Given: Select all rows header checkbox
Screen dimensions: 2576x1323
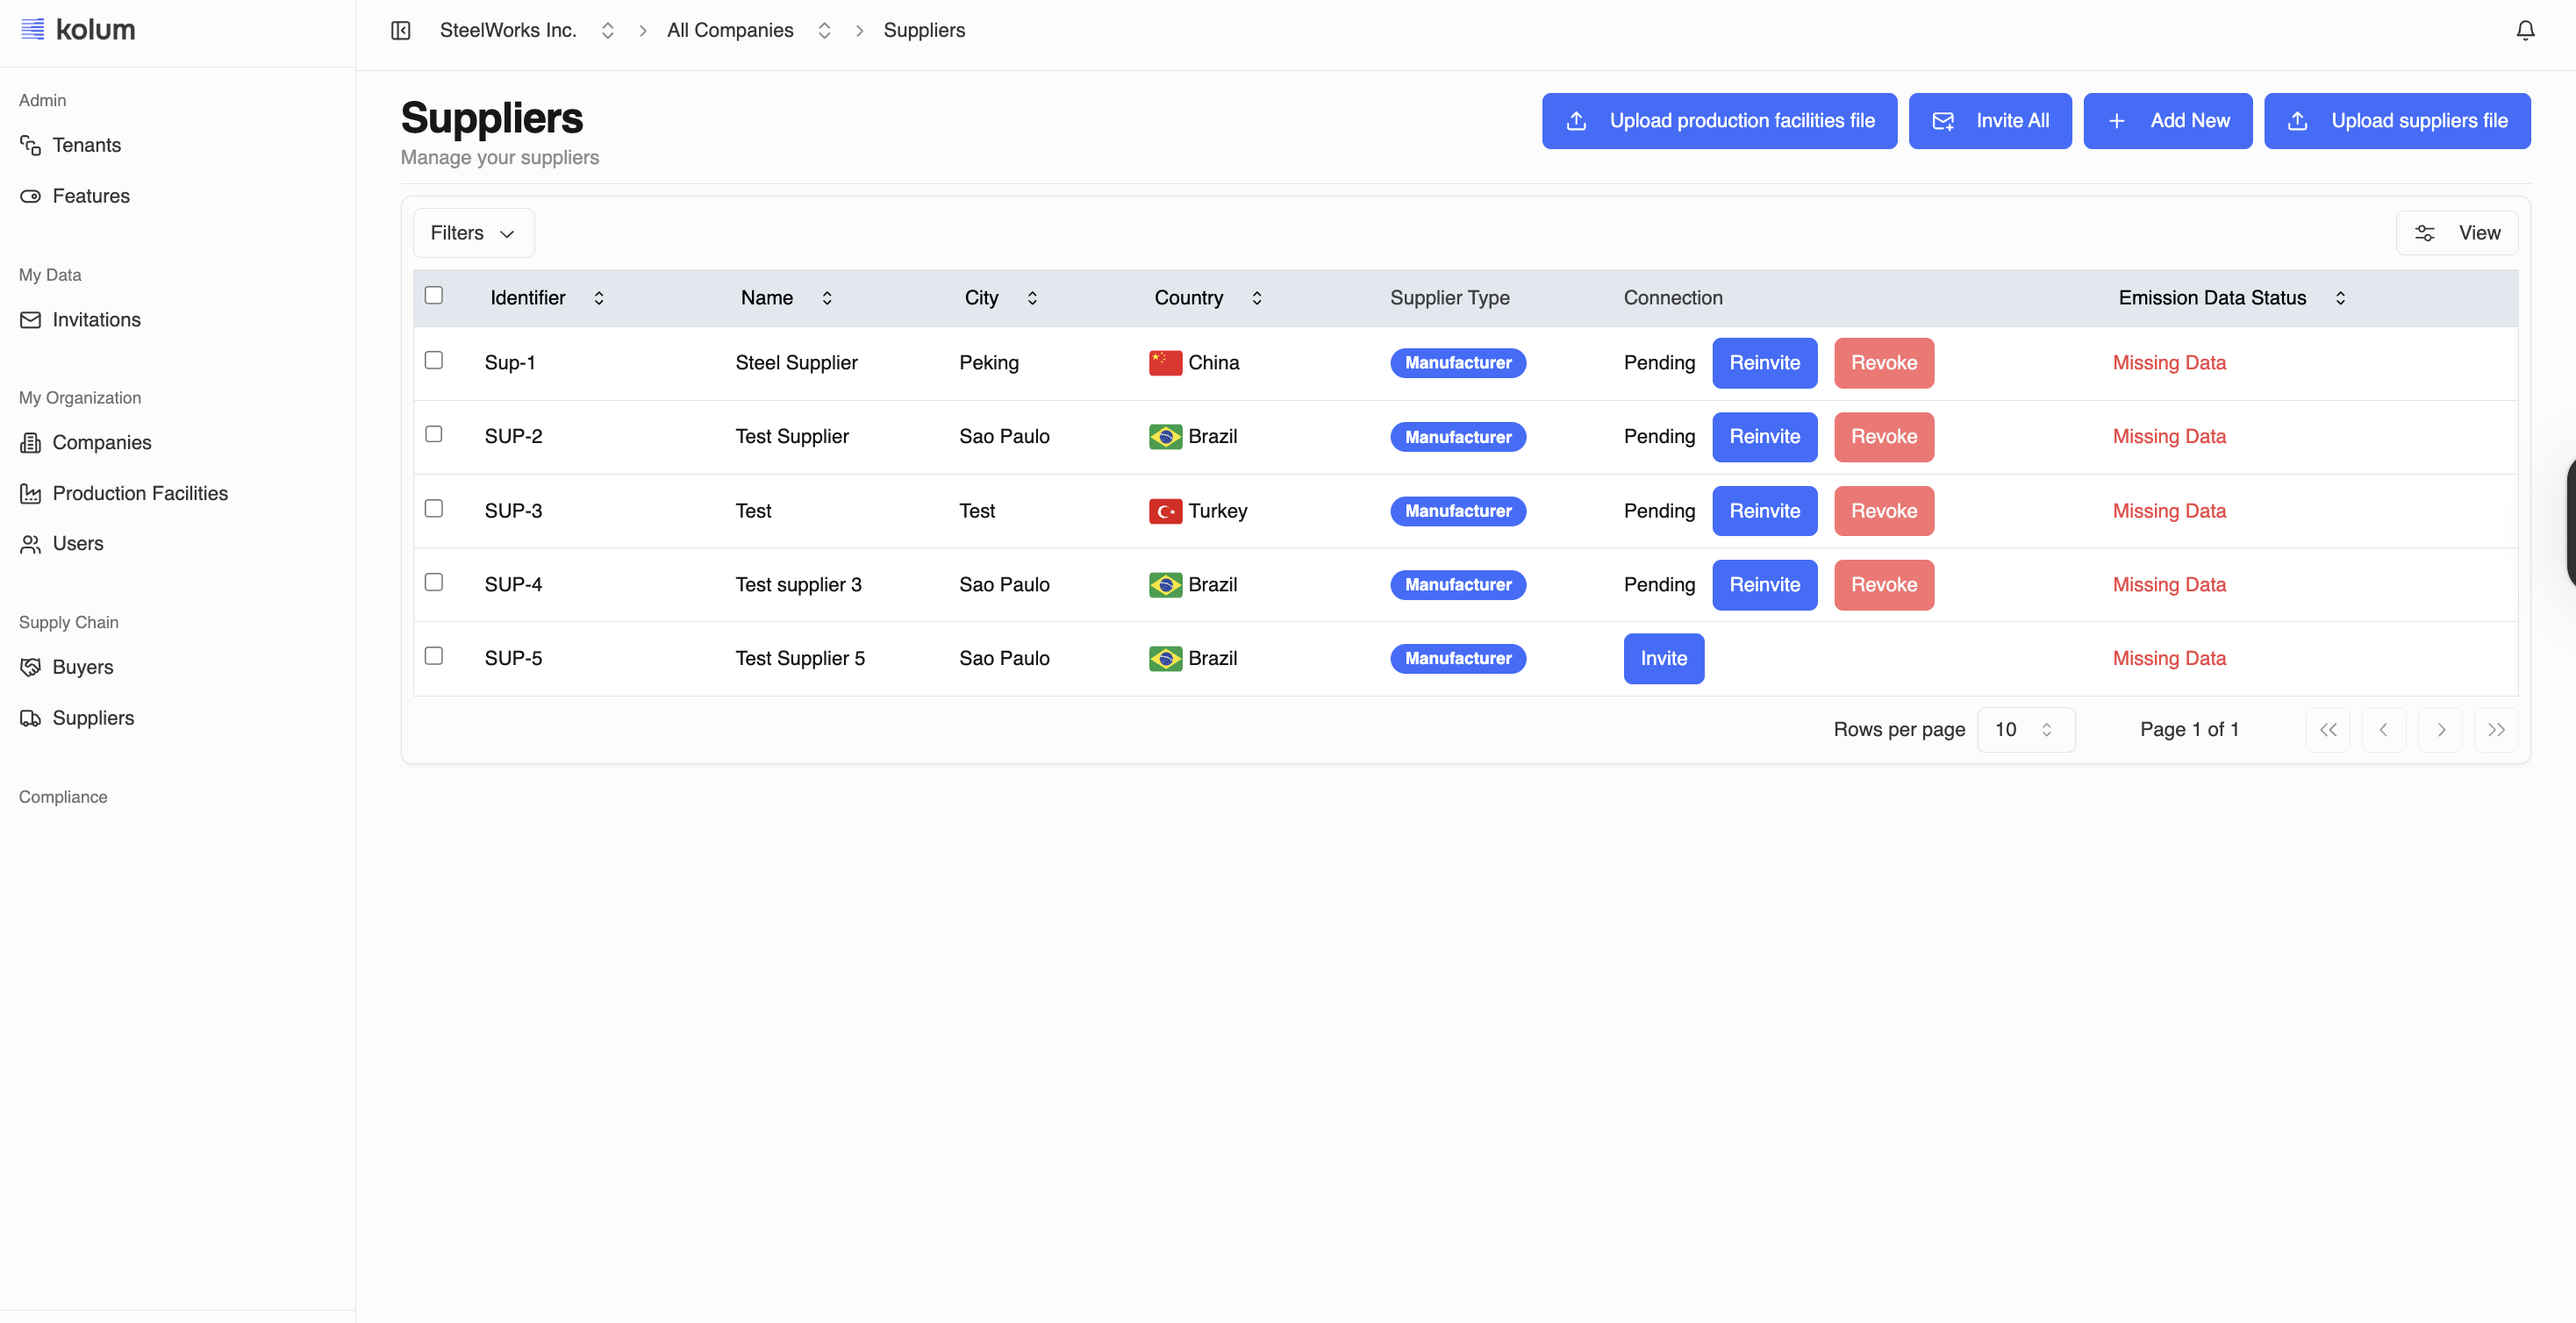Looking at the screenshot, I should tap(434, 296).
